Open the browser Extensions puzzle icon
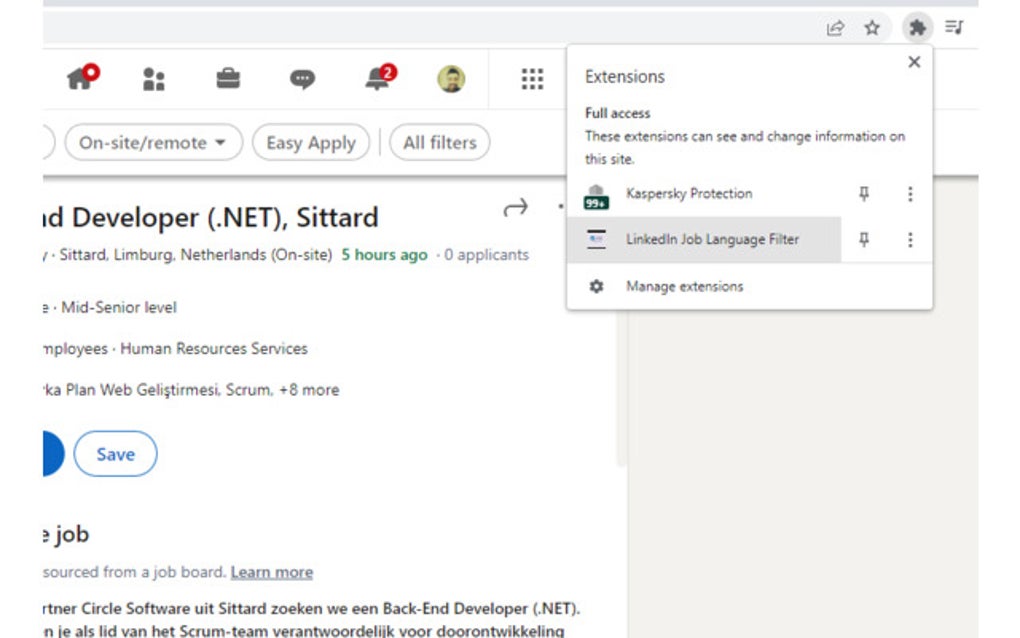Screen dimensions: 1020x638 tap(917, 28)
